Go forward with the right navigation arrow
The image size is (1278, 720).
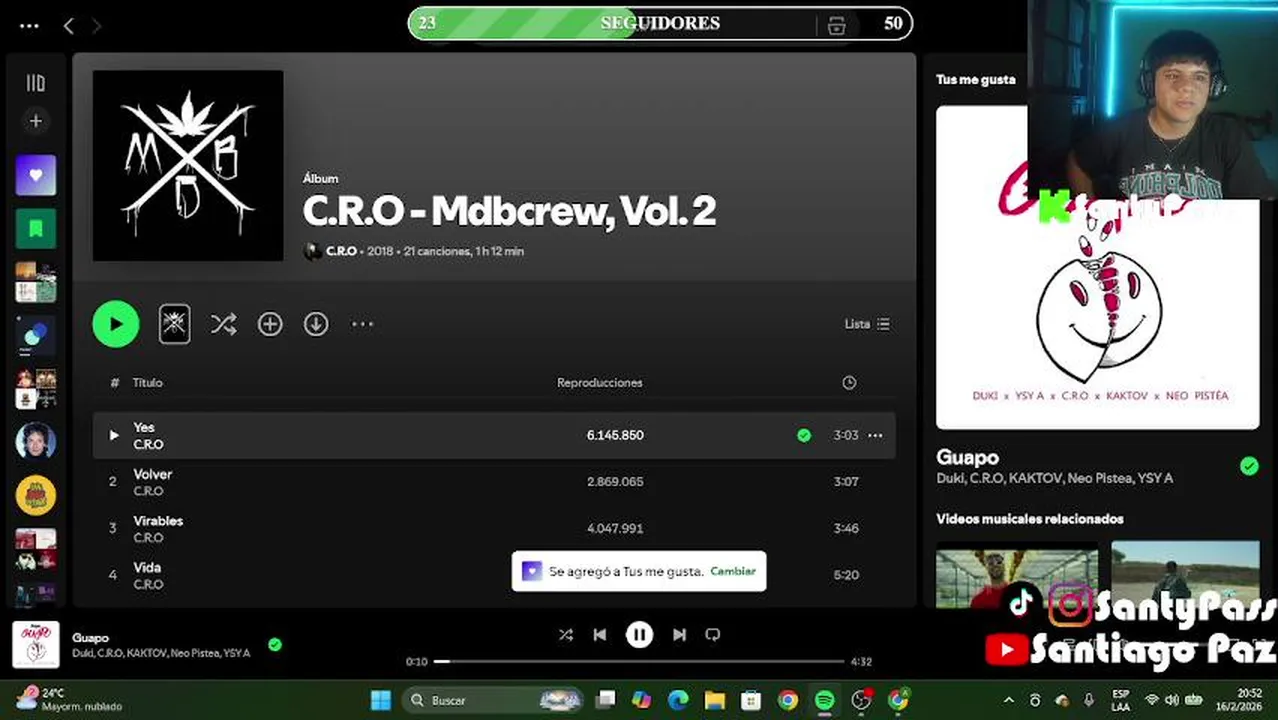[x=97, y=26]
